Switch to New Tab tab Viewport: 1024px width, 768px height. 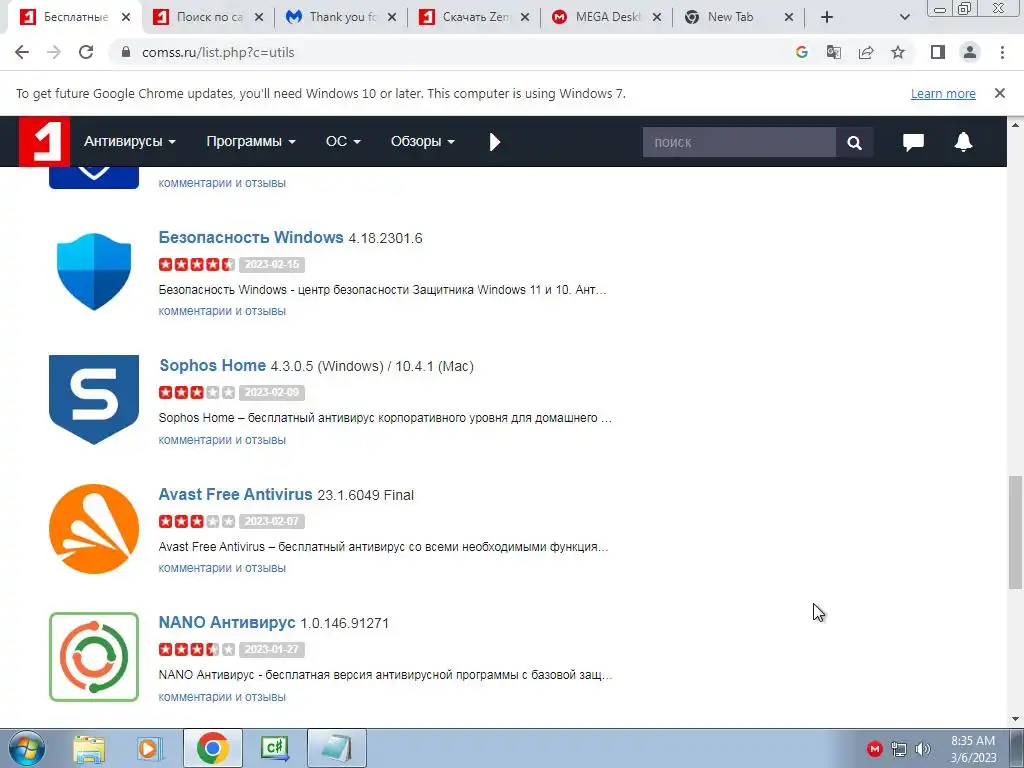pyautogui.click(x=737, y=17)
